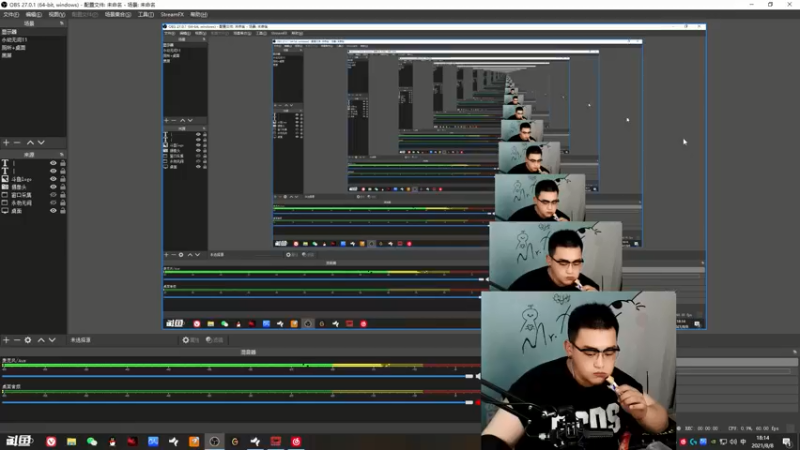Image resolution: width=800 pixels, height=450 pixels.
Task: Remove selected source with minus icon
Action: click(17, 340)
